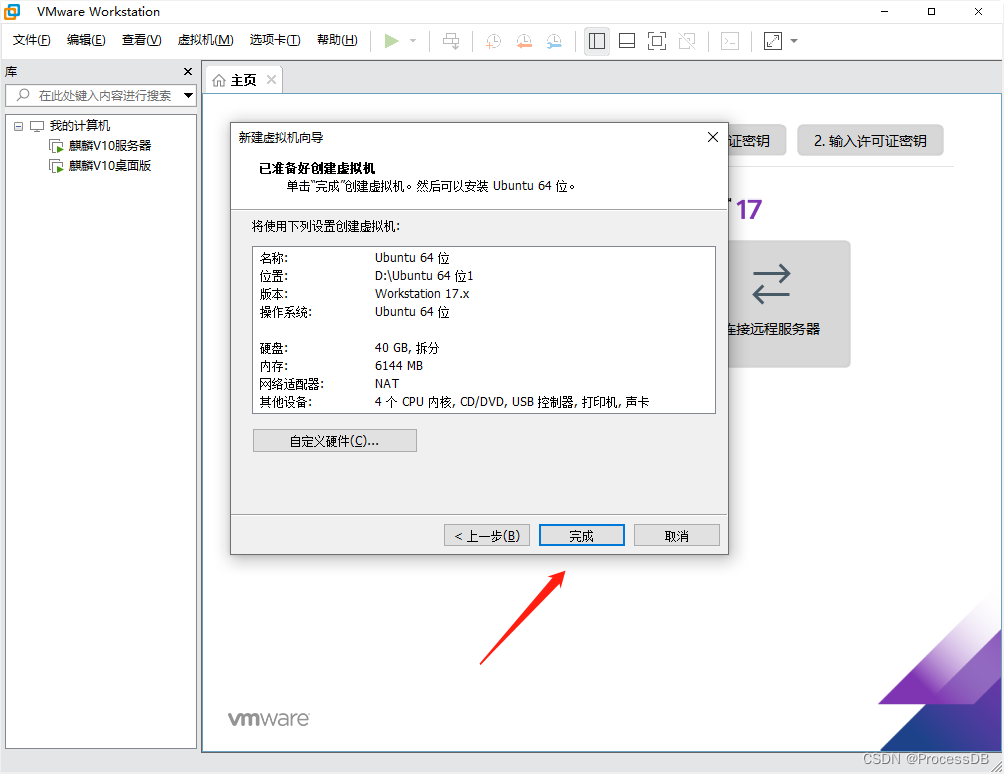The height and width of the screenshot is (774, 1004).
Task: Toggle the Show Library sidebar icon
Action: (597, 42)
